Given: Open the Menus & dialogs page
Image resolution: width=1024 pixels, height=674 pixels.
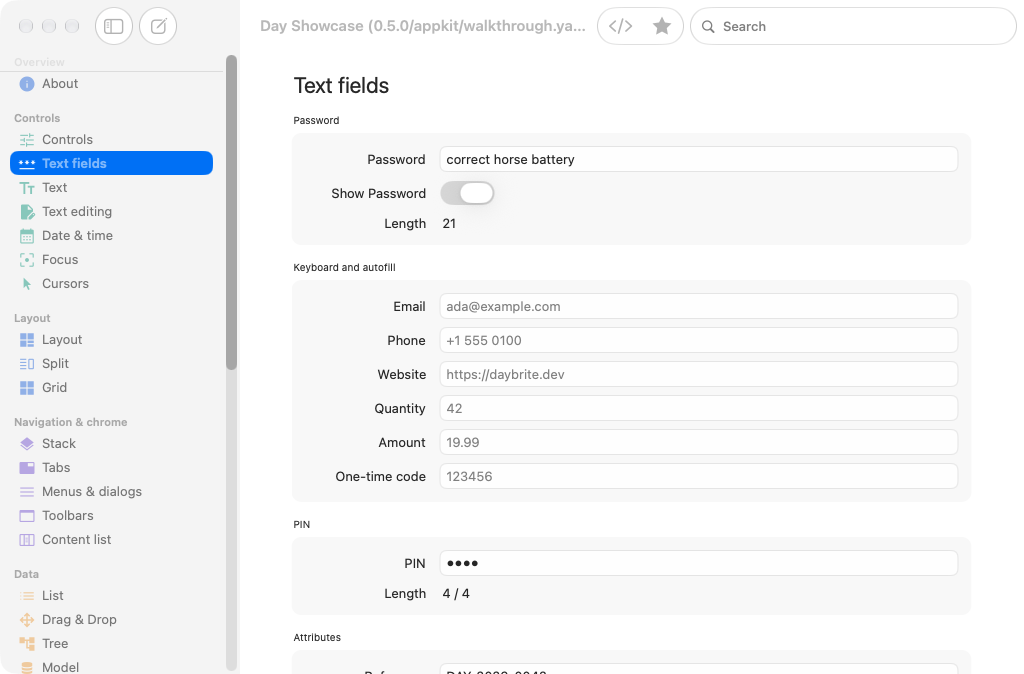Looking at the screenshot, I should 112,491.
